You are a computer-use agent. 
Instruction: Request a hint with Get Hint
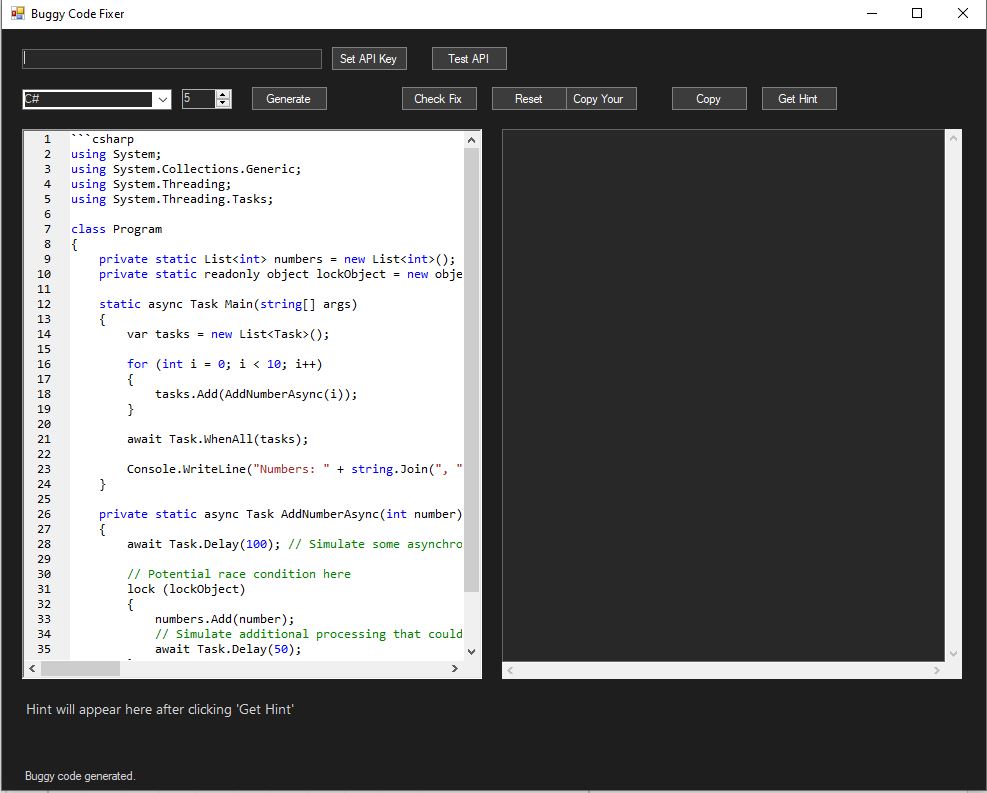tap(799, 99)
